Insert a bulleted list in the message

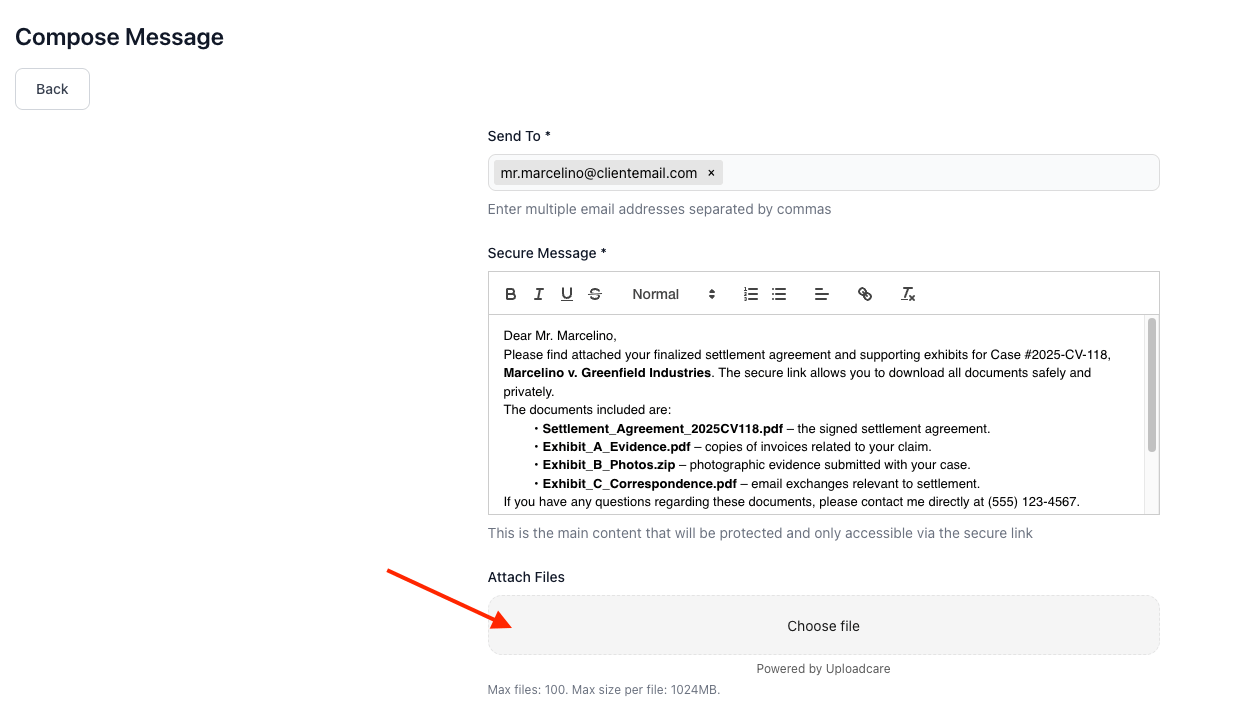click(x=779, y=294)
